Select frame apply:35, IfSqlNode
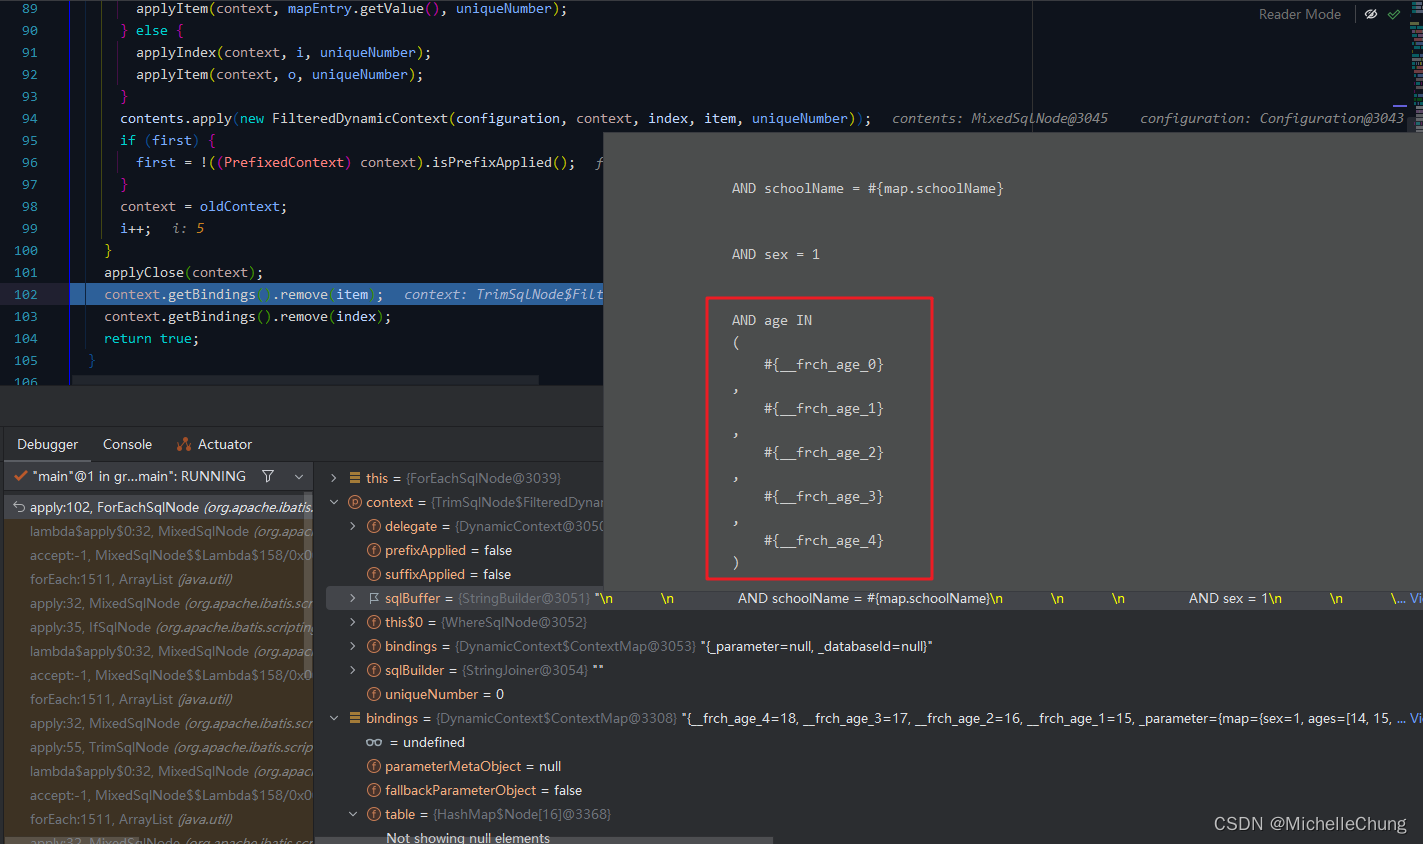The height and width of the screenshot is (844, 1423). [x=160, y=627]
